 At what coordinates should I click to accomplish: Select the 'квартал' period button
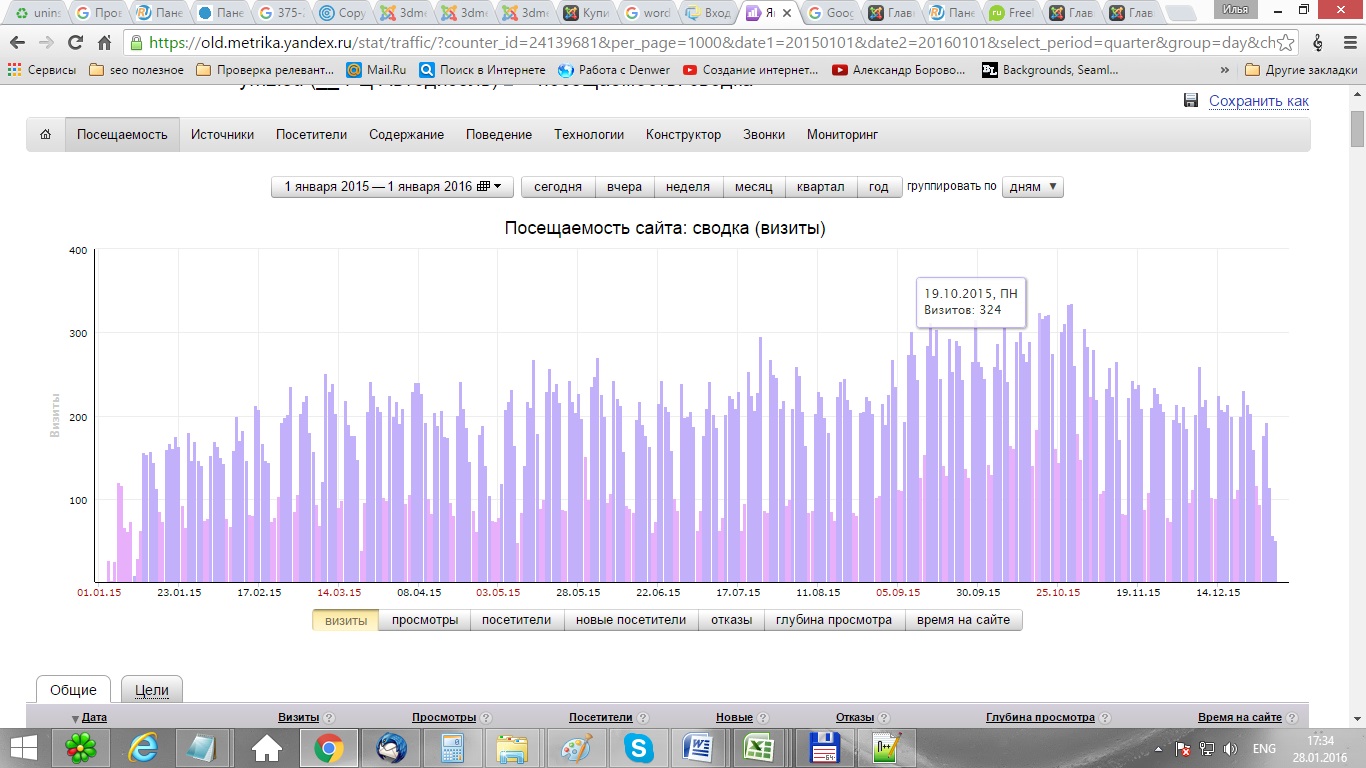[x=821, y=187]
